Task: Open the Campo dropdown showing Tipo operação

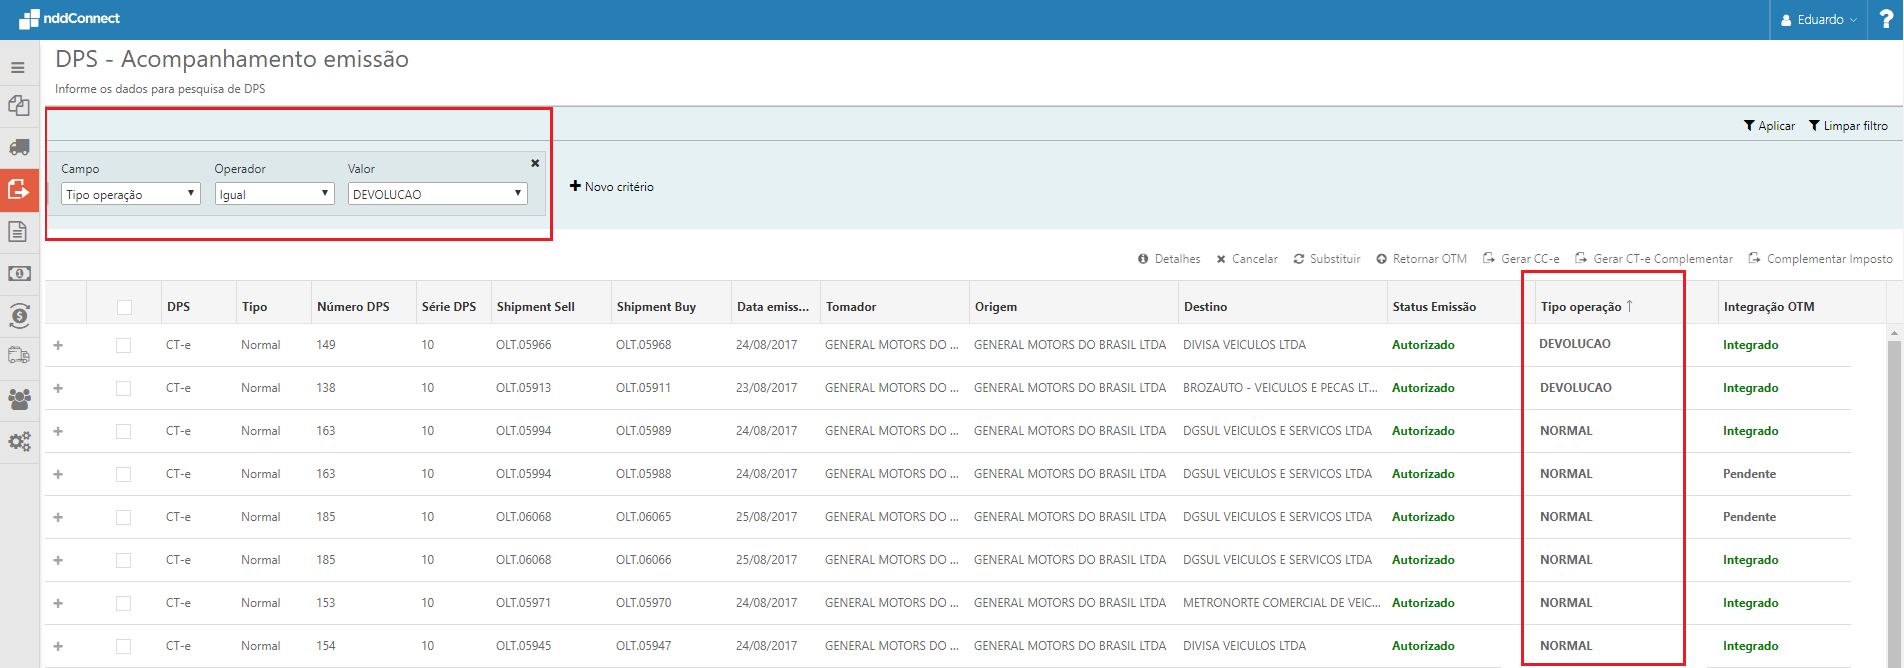Action: tap(131, 194)
